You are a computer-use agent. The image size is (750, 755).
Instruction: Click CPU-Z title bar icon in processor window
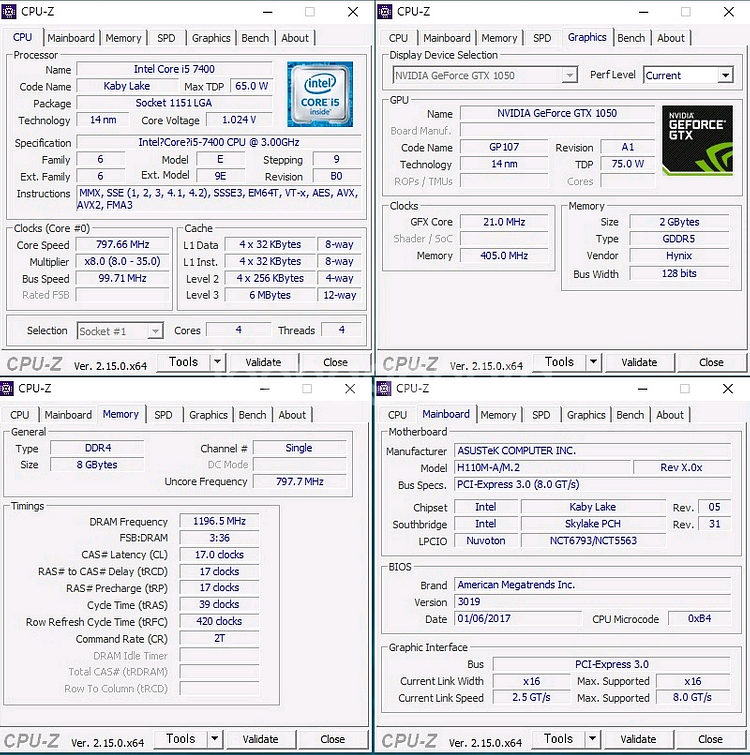pyautogui.click(x=9, y=12)
